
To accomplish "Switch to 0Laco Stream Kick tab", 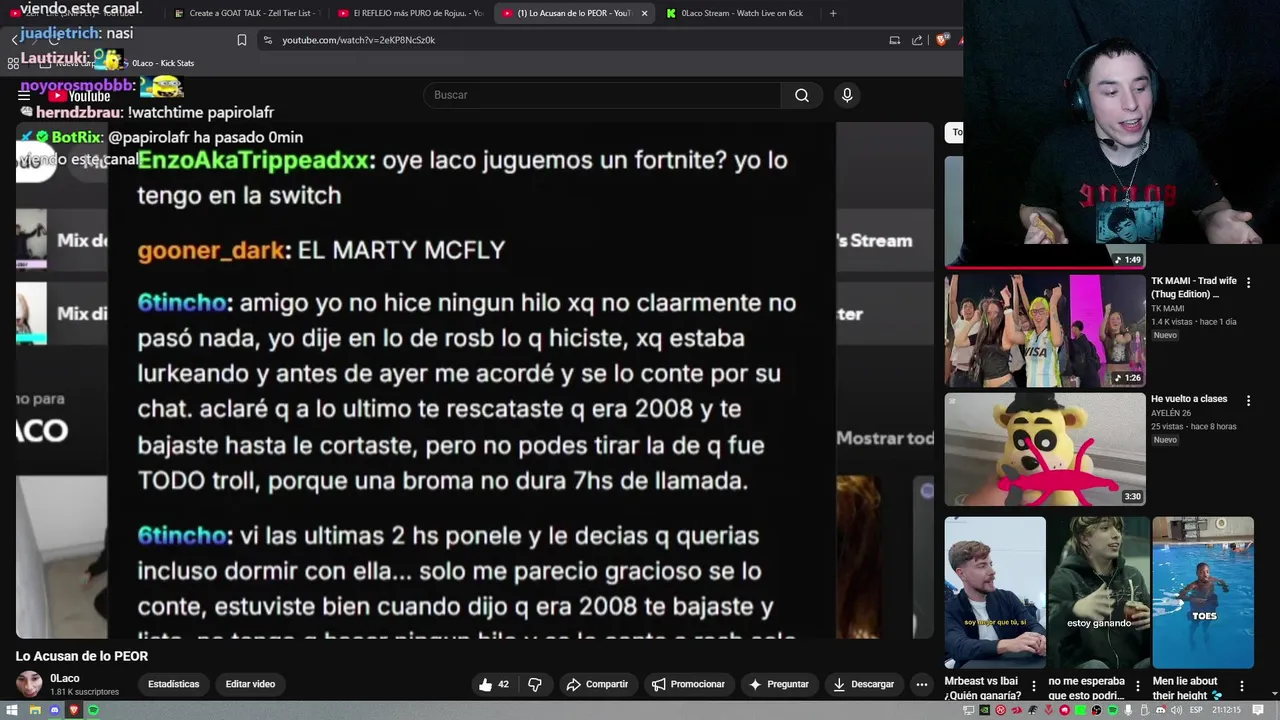I will [x=738, y=13].
